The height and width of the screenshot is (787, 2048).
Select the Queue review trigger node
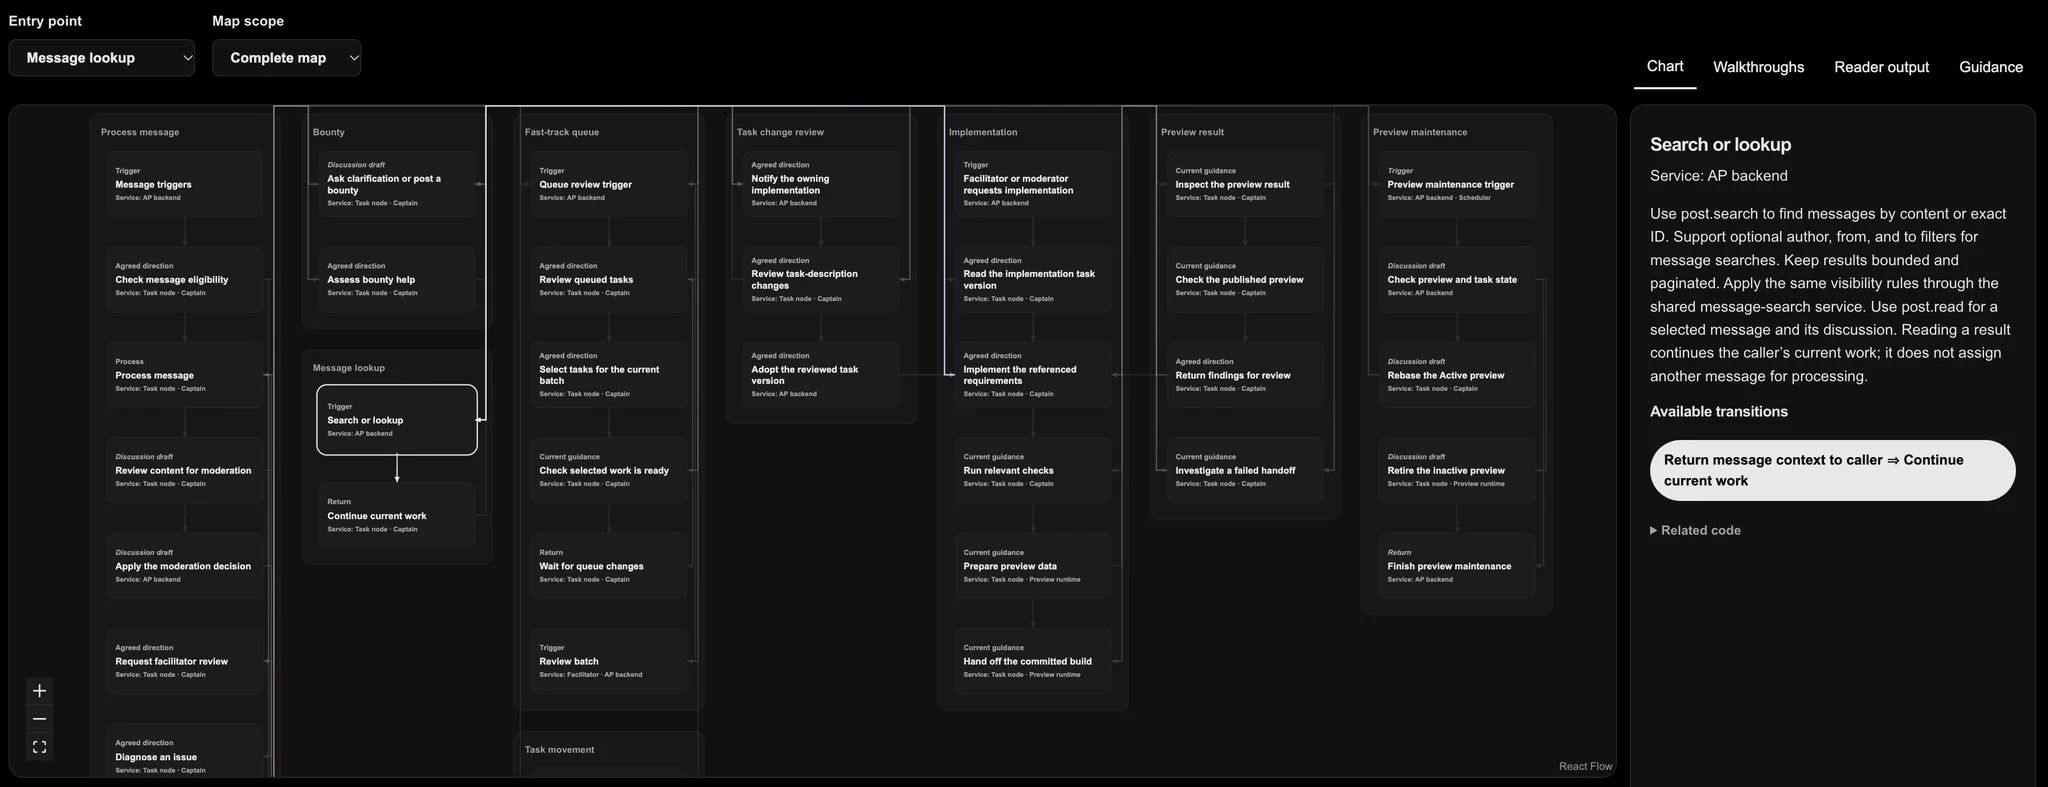(609, 184)
